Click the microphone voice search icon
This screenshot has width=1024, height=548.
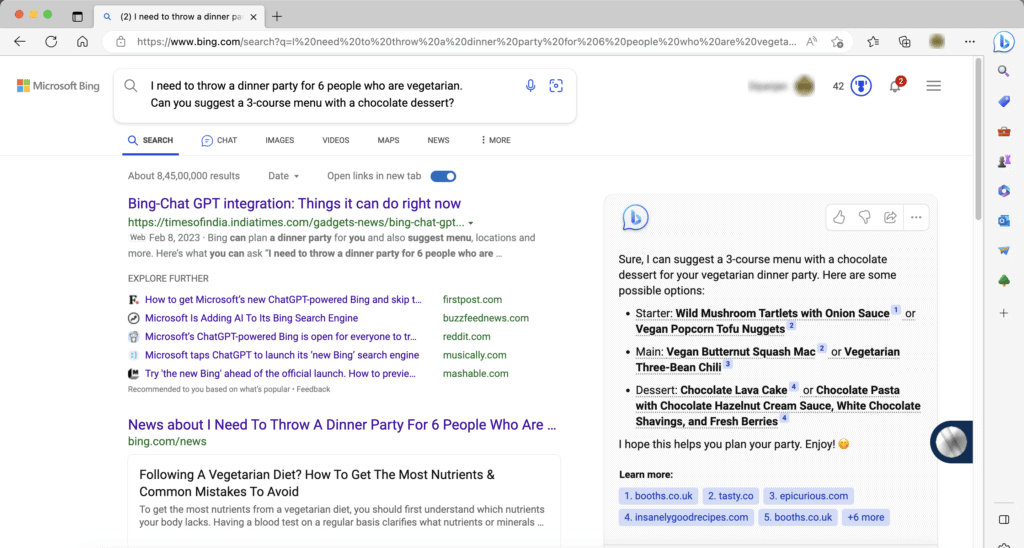[531, 86]
